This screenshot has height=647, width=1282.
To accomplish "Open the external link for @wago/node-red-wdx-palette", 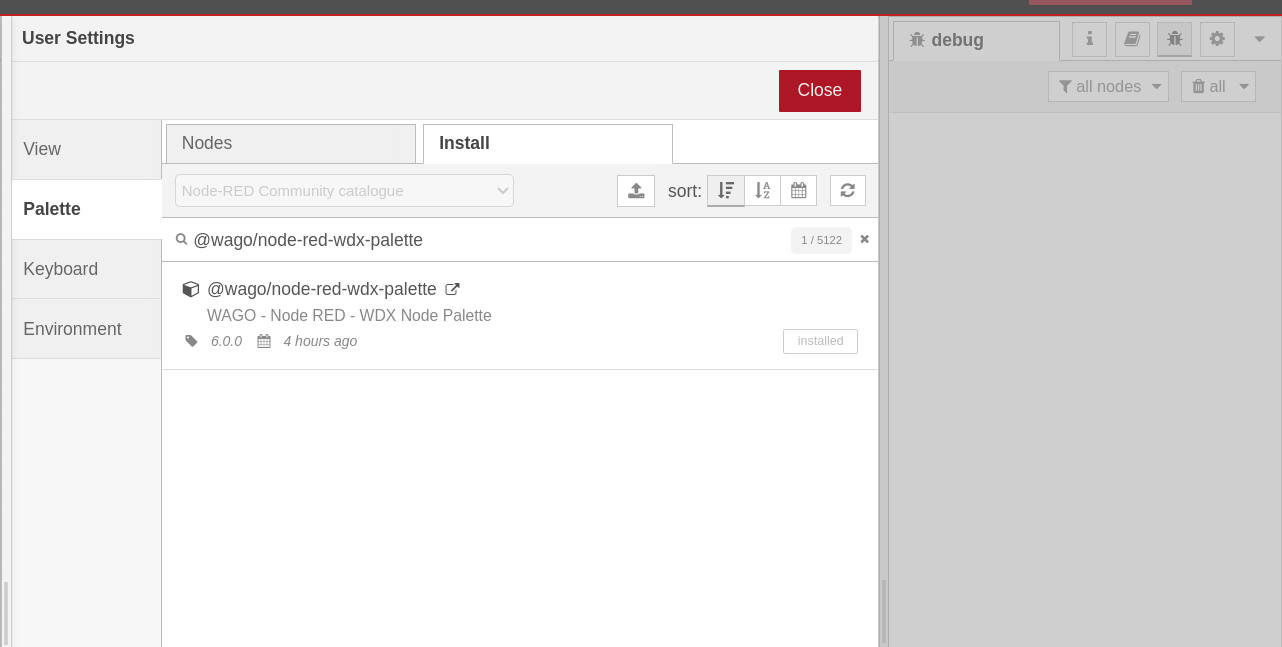I will tap(452, 289).
